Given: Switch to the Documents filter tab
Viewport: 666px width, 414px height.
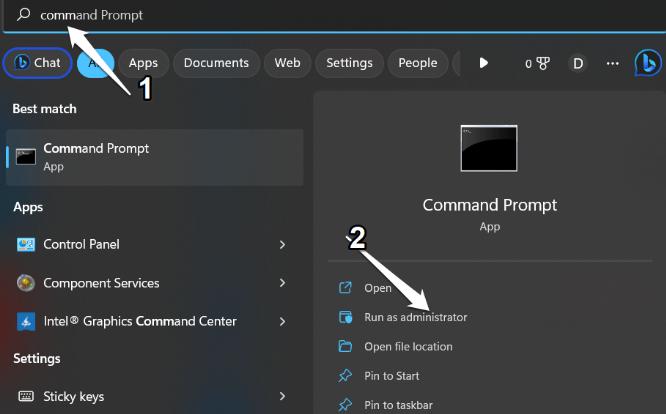Looking at the screenshot, I should tap(216, 63).
